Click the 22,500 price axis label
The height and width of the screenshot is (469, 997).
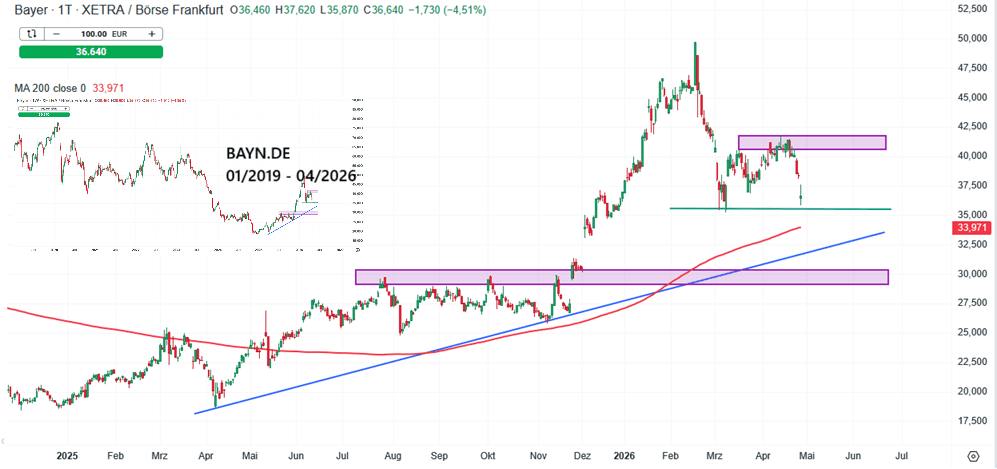pos(972,362)
